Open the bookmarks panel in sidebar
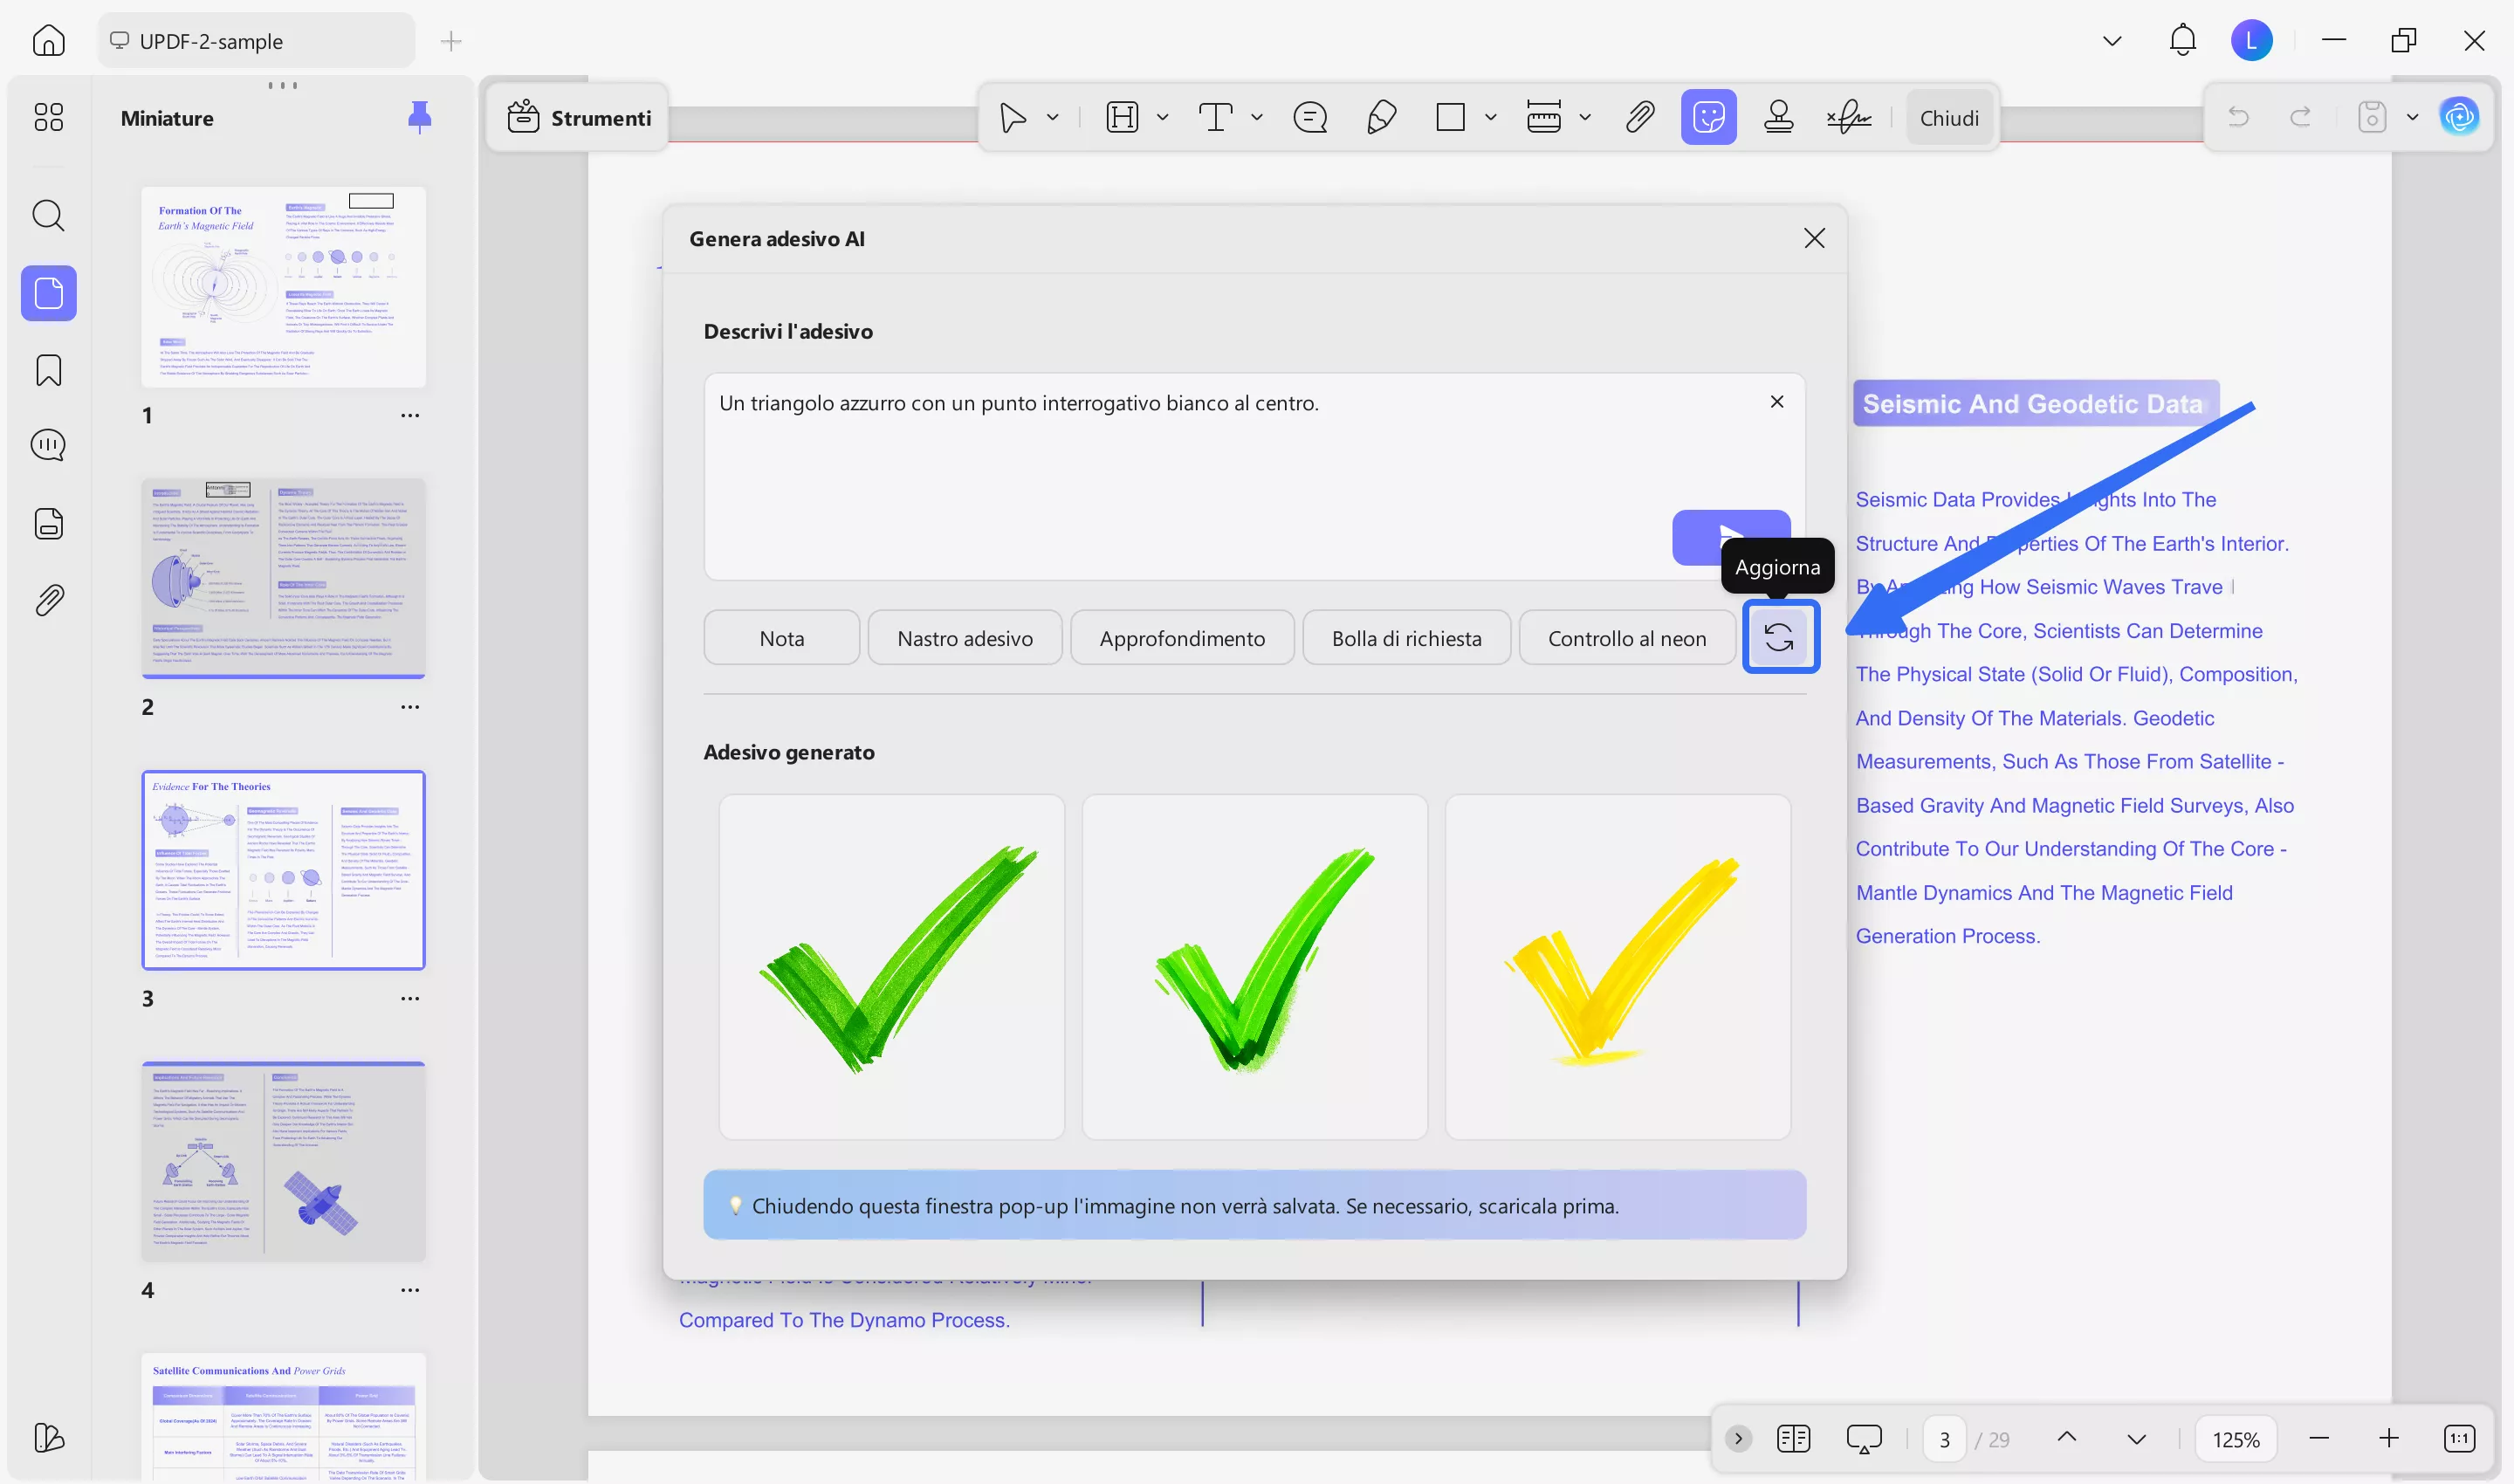The height and width of the screenshot is (1484, 2514). click(48, 370)
